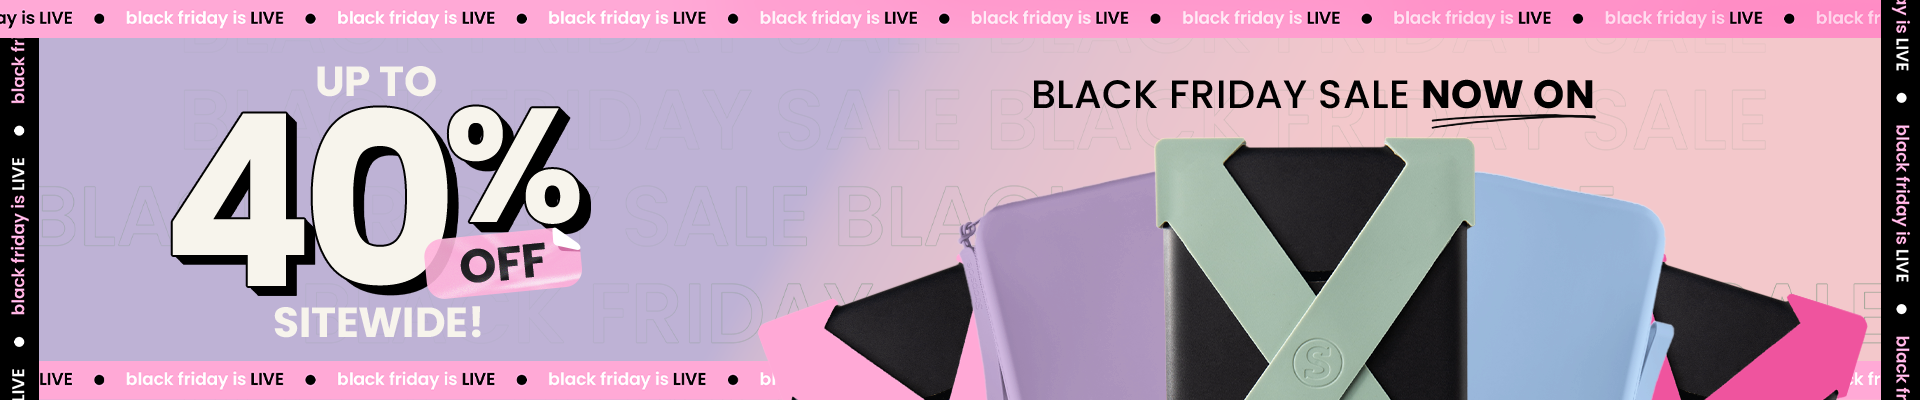Click the hand-drawn underline beneath NOW ON
This screenshot has width=1920, height=400.
1513,121
